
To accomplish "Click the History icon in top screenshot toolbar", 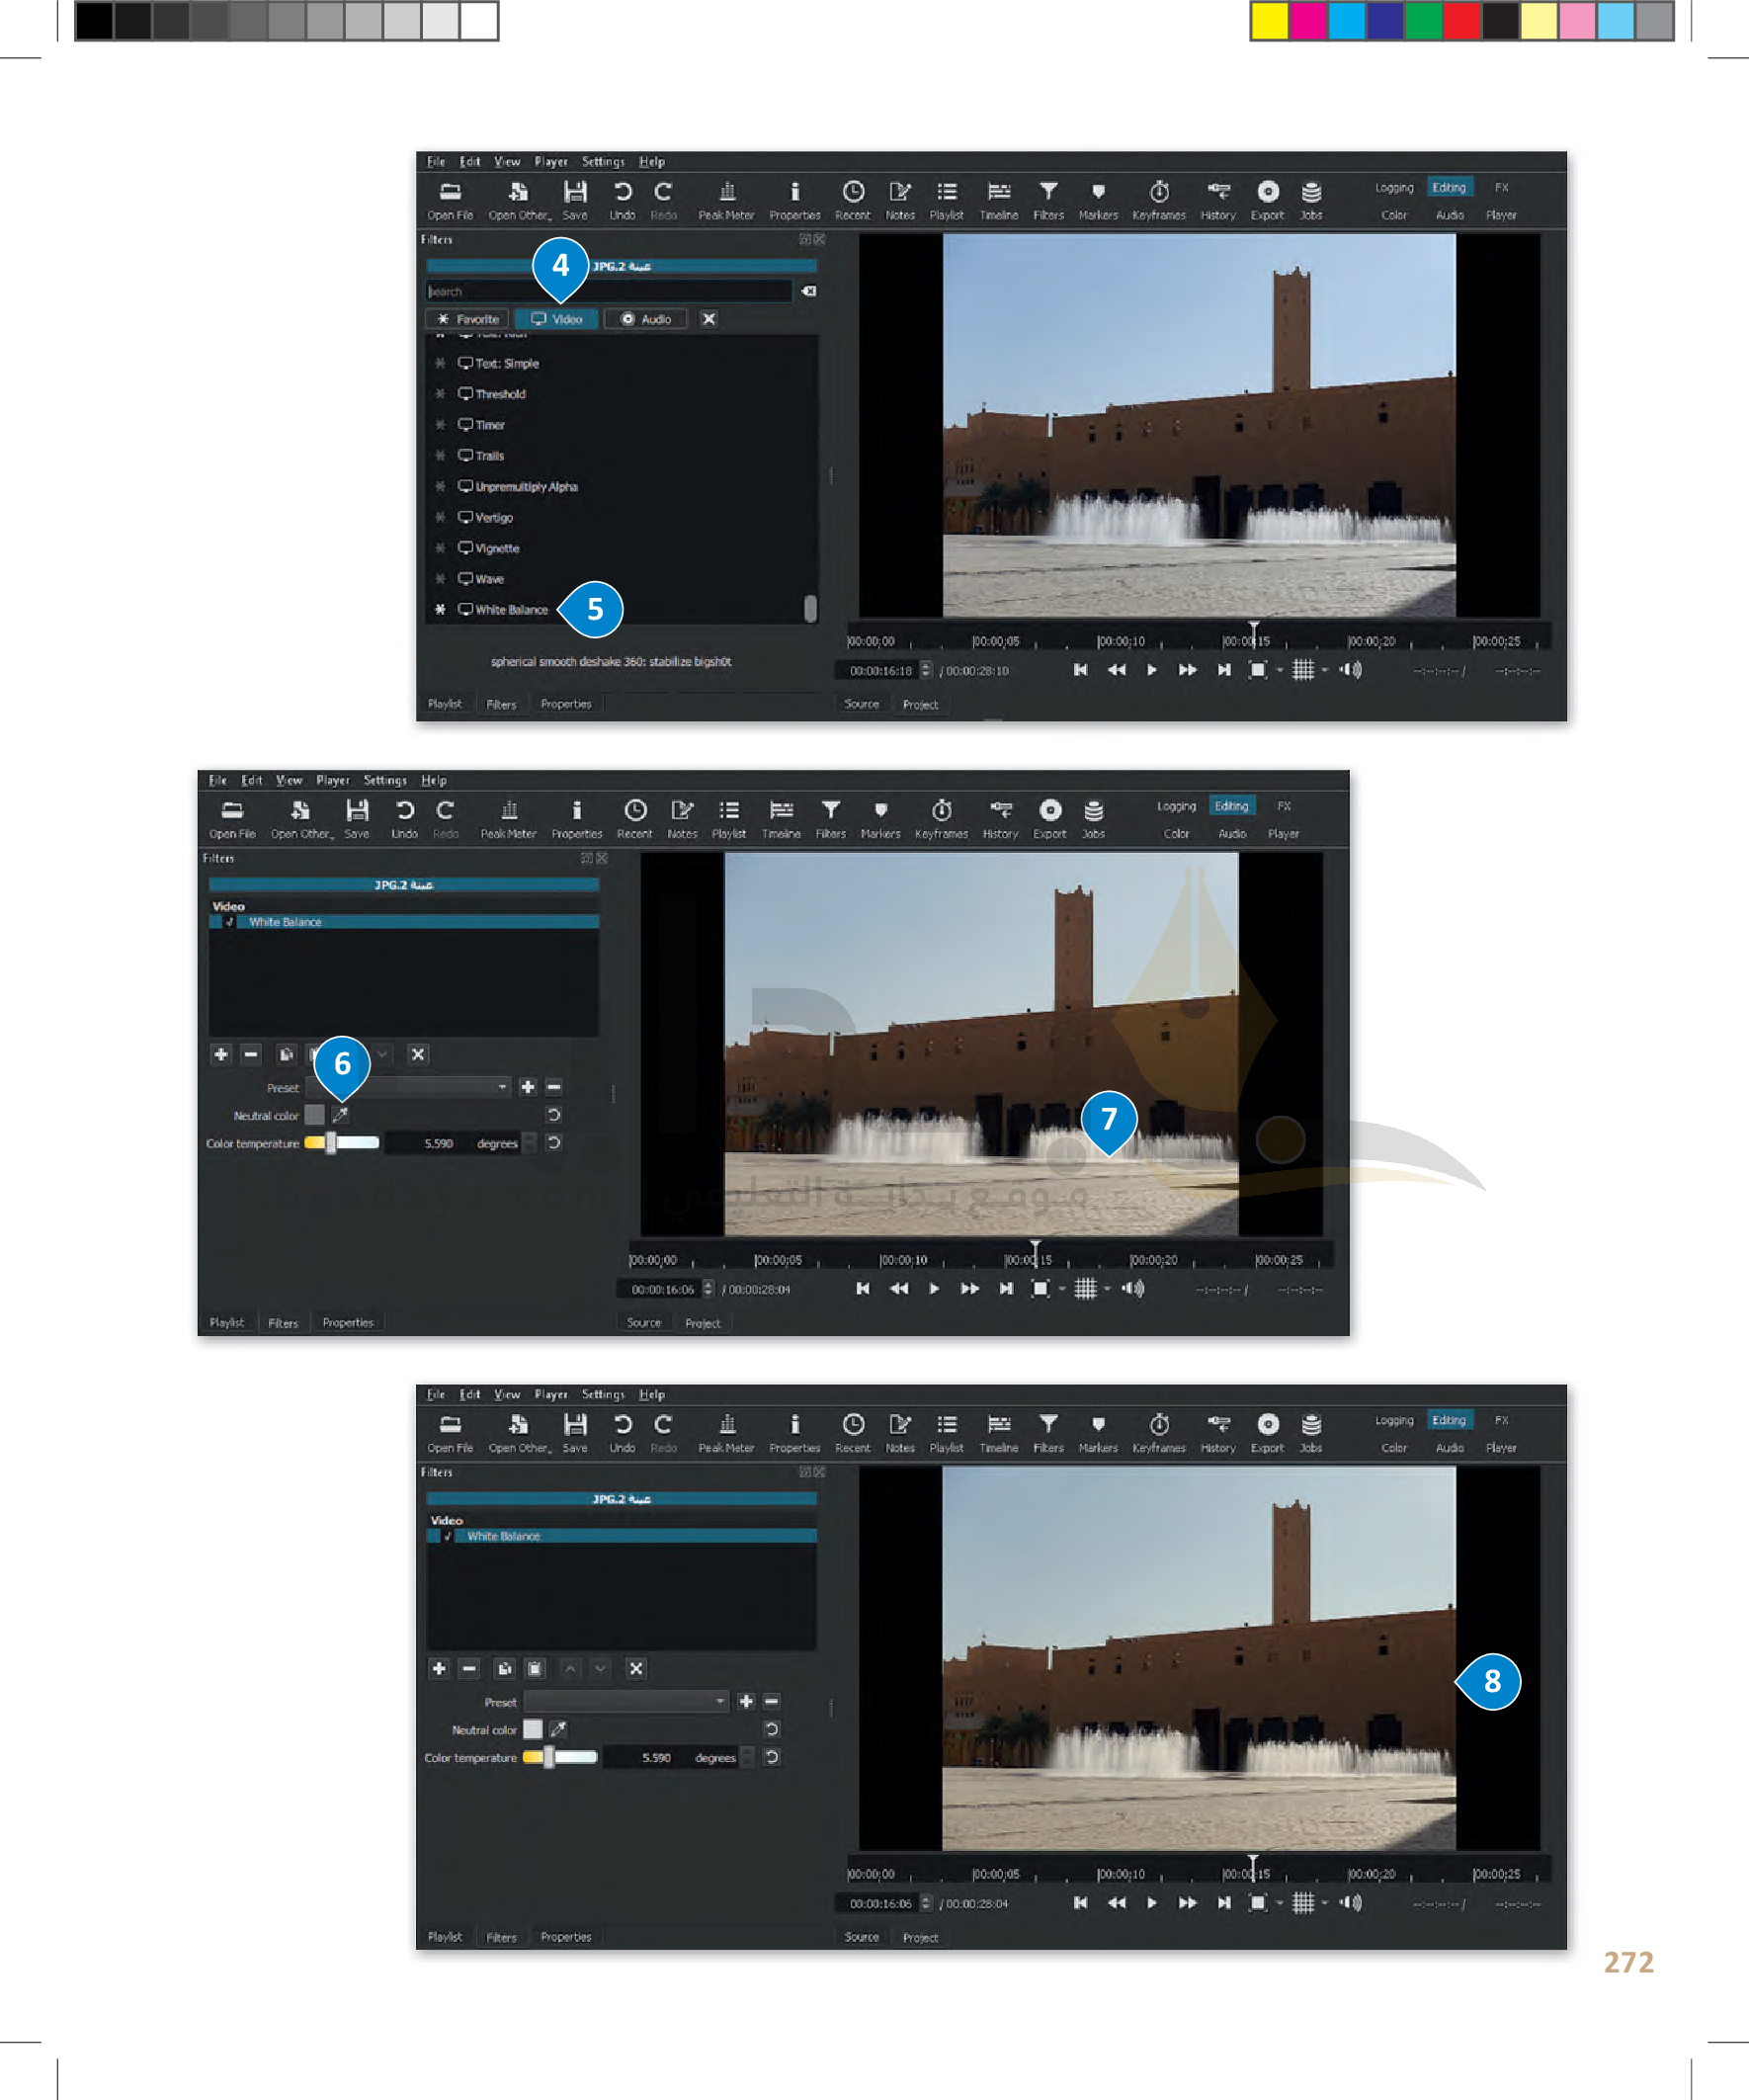I will tap(1217, 192).
